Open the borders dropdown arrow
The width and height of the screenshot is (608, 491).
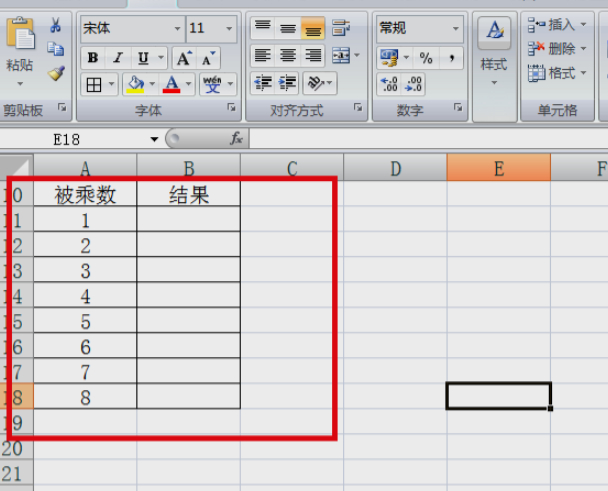pyautogui.click(x=112, y=84)
